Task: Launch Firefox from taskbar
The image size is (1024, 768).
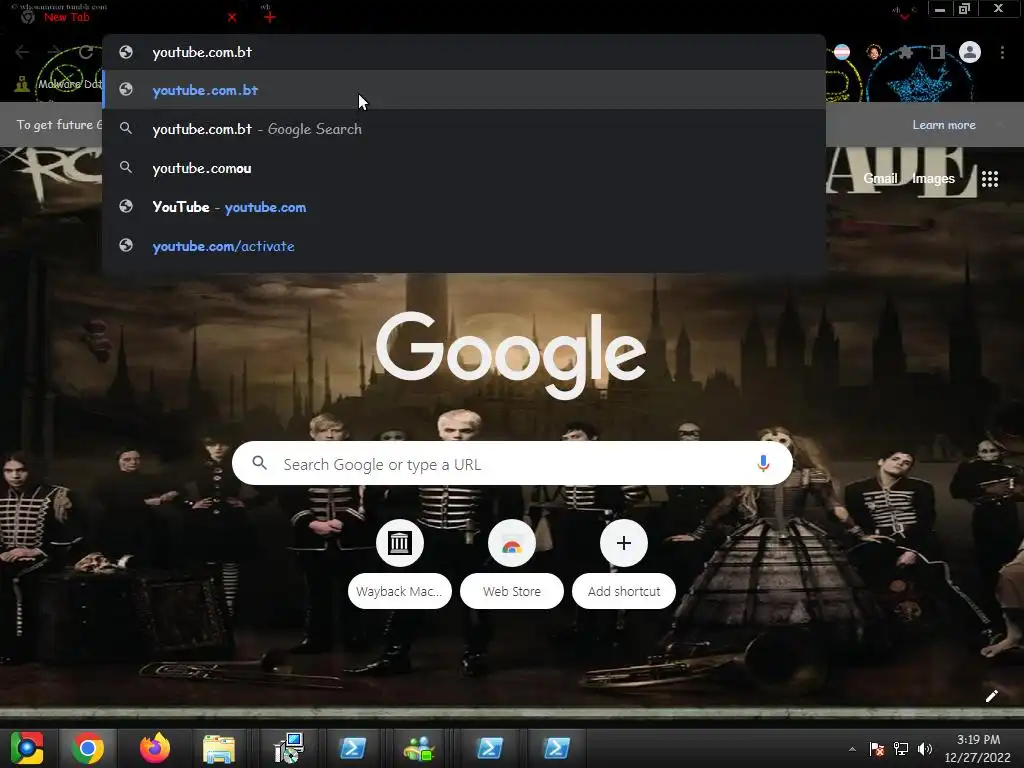Action: click(155, 748)
